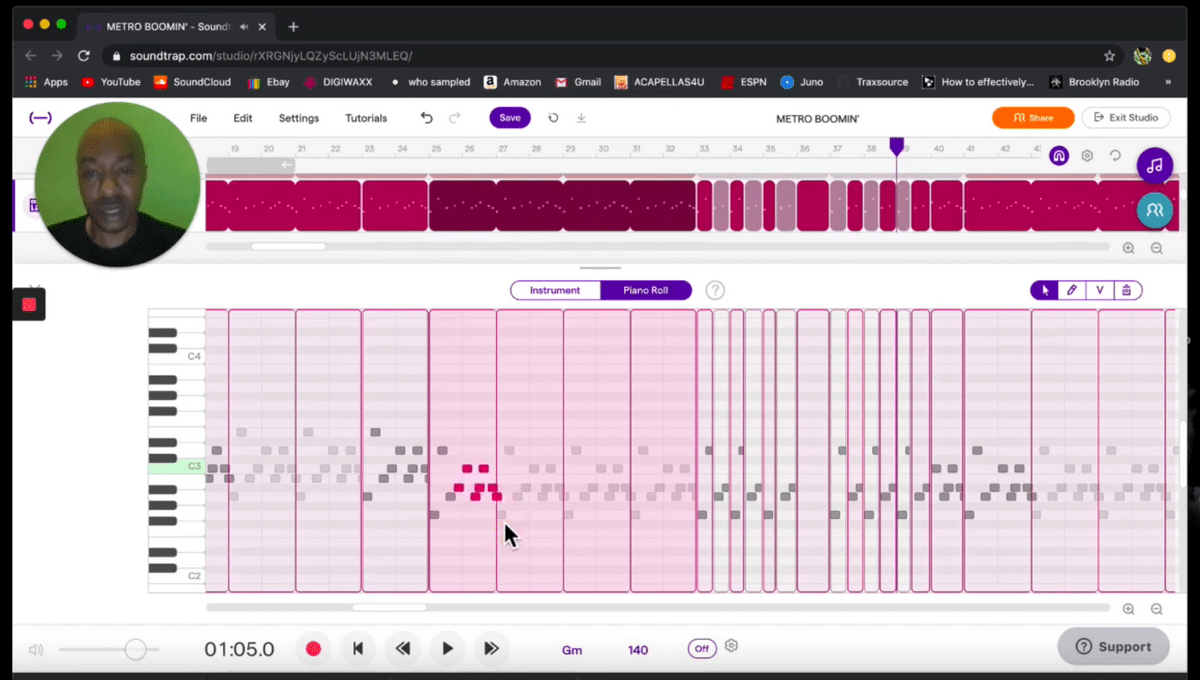Open the Edit menu
Viewport: 1200px width, 680px height.
pyautogui.click(x=243, y=118)
